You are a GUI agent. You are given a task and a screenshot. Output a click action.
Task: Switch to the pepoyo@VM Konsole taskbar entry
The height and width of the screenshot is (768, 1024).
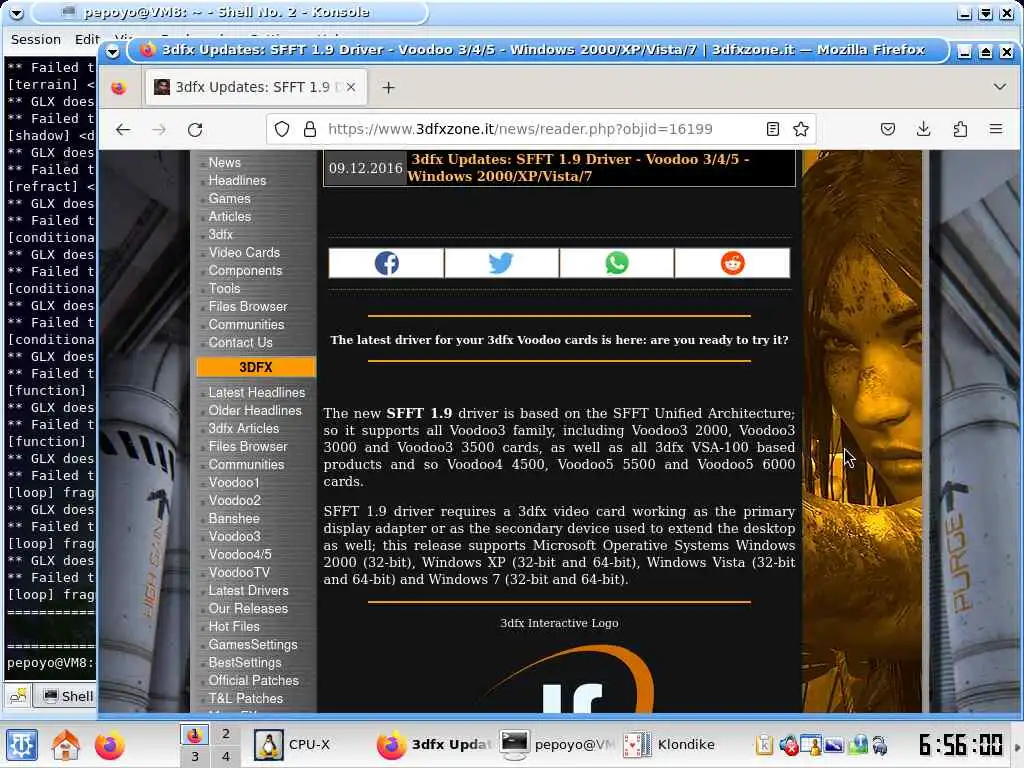coord(558,744)
